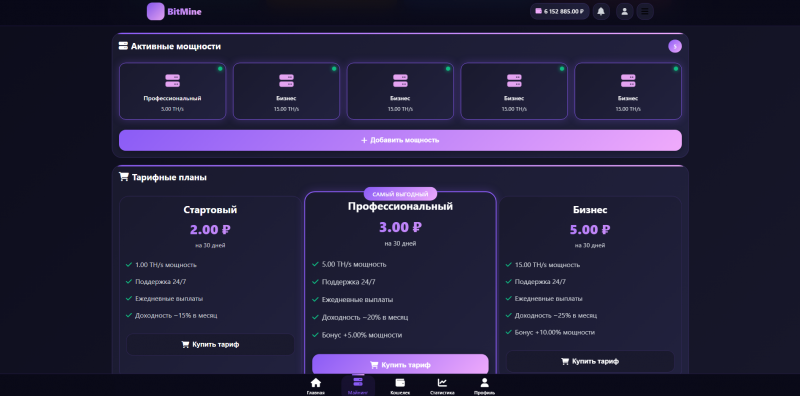Click 5.00 TH/s мощность feature
This screenshot has height=396, width=800.
(354, 264)
